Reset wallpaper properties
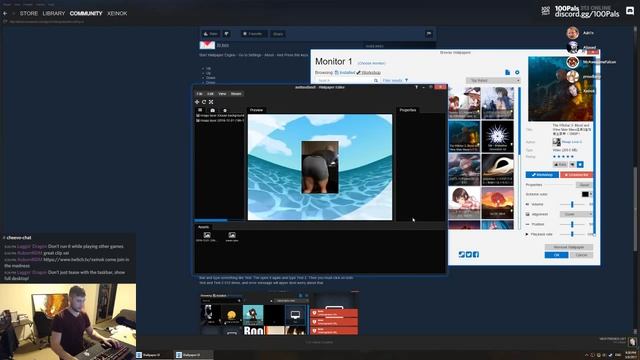Image resolution: width=640 pixels, height=360 pixels. click(584, 185)
